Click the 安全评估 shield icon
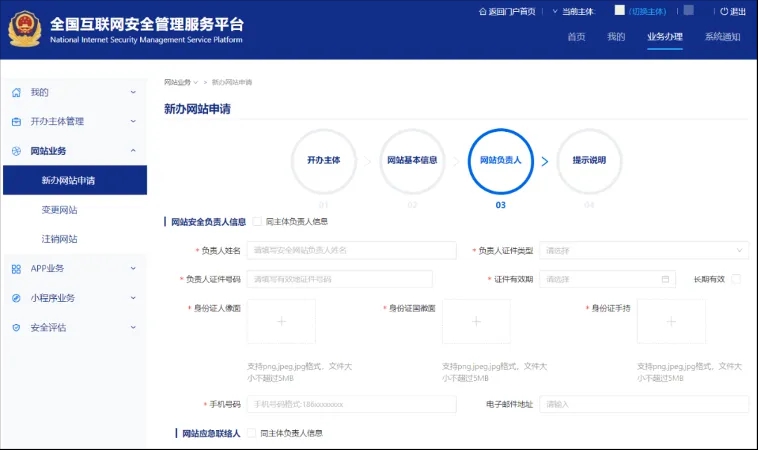The height and width of the screenshot is (450, 758). point(16,327)
